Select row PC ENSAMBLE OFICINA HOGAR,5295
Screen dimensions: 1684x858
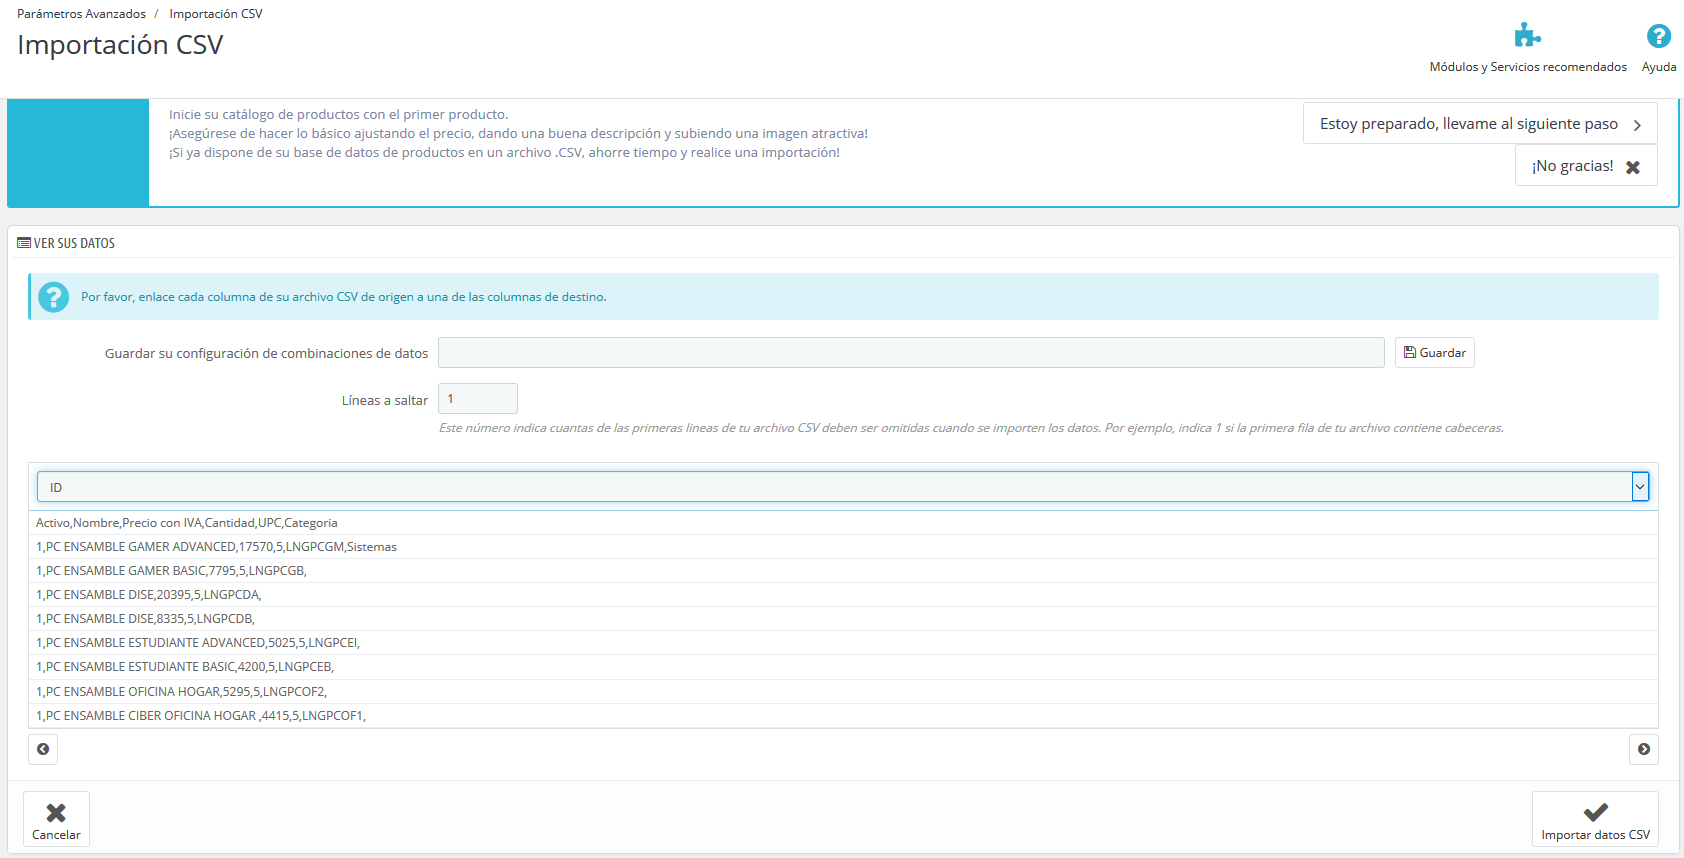point(843,692)
